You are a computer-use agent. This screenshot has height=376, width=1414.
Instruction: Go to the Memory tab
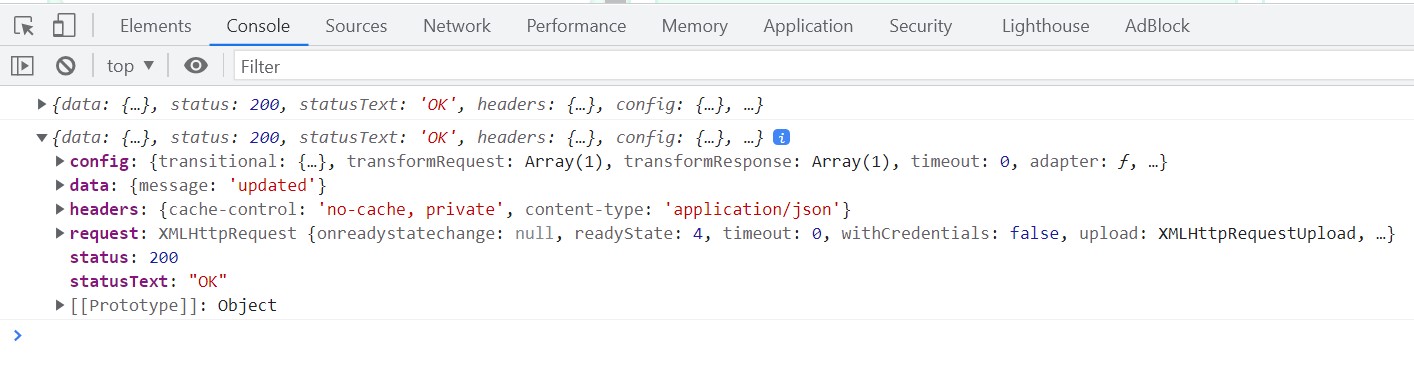[x=695, y=26]
